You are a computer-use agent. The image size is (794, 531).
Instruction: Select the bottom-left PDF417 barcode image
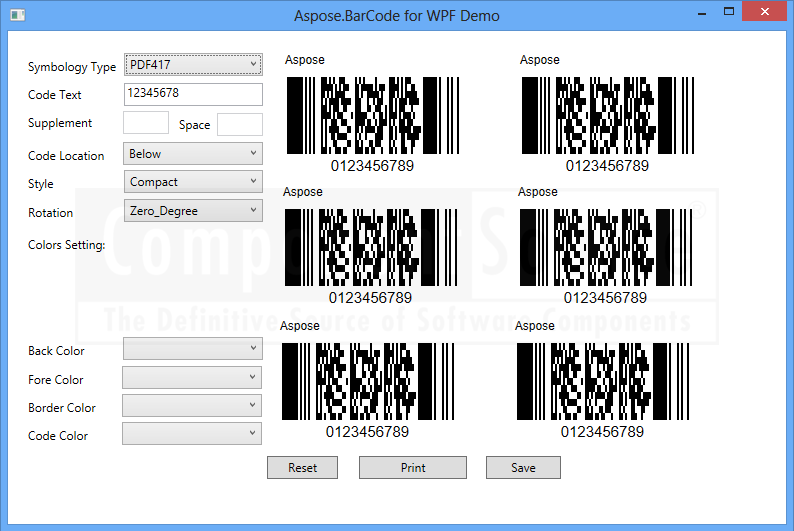click(x=368, y=382)
